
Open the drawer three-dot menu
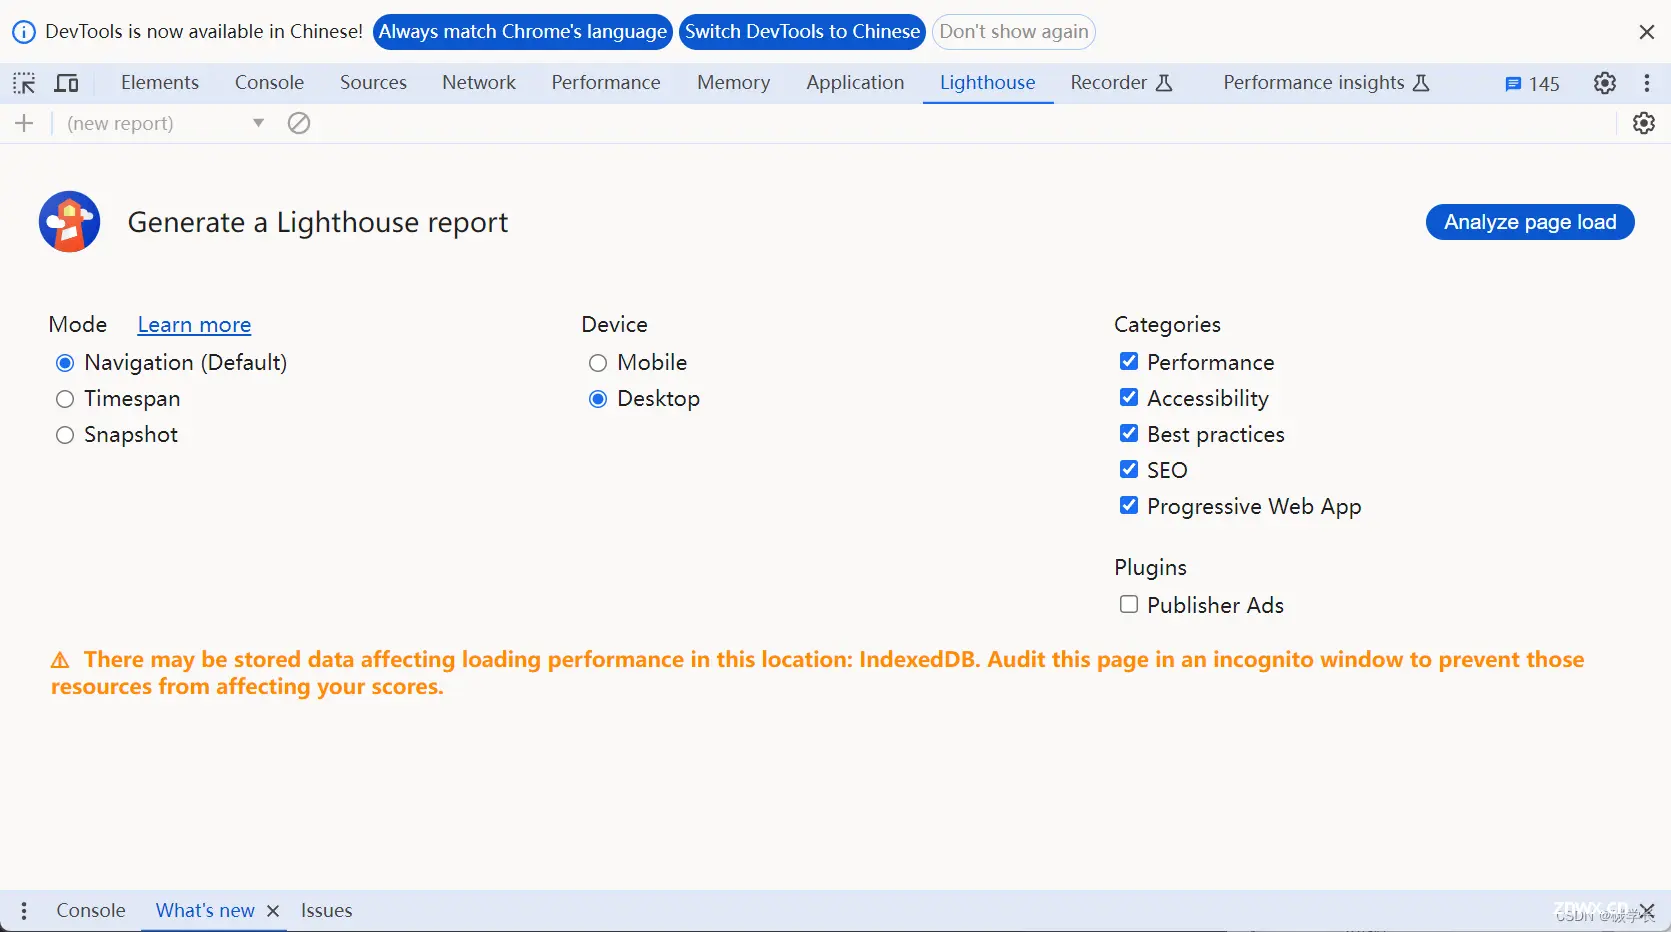[24, 911]
